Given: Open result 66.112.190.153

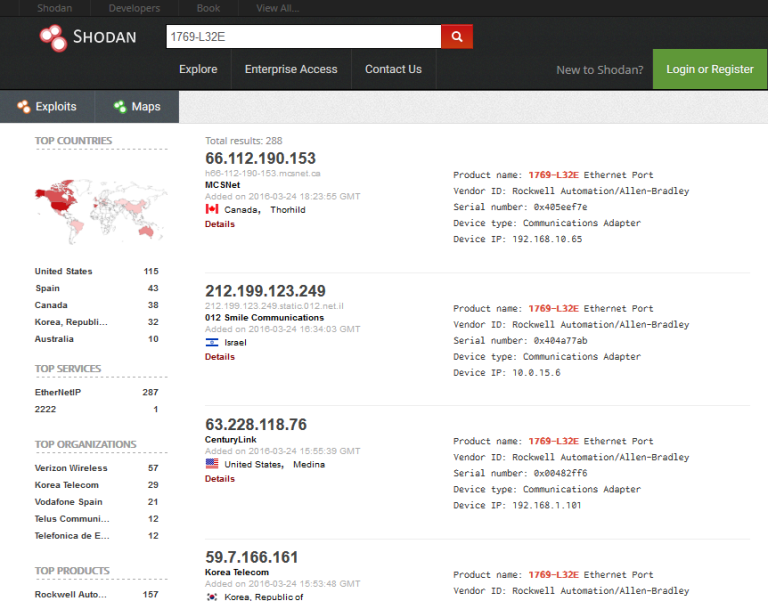Looking at the screenshot, I should pos(260,158).
